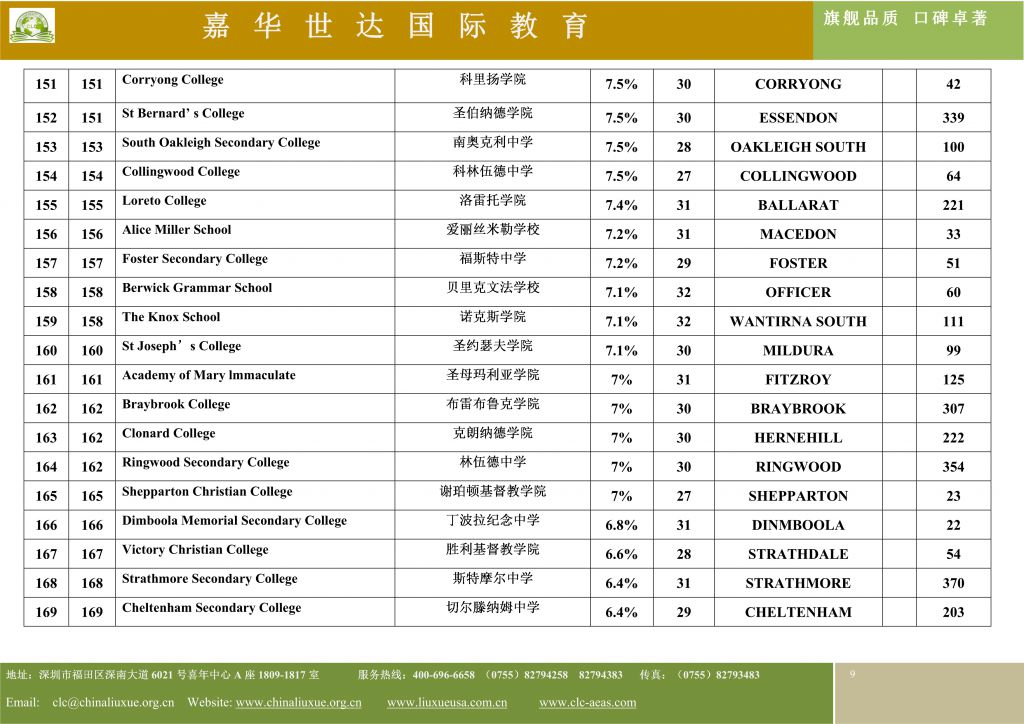Click the globe logo in the header
The image size is (1024, 724).
point(31,26)
